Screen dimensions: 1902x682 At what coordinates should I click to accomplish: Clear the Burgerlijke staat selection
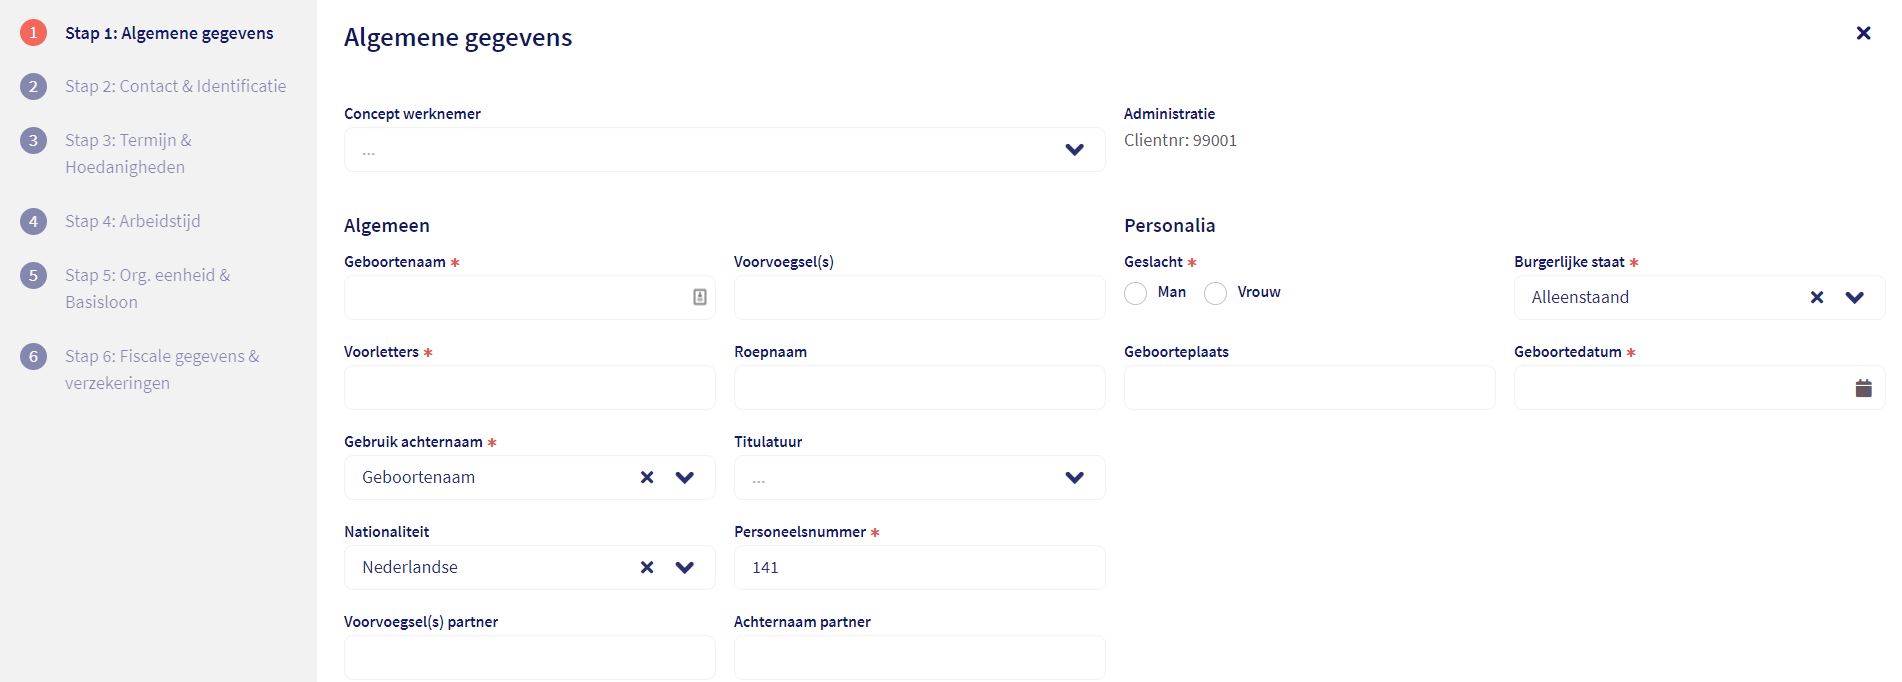[1817, 297]
